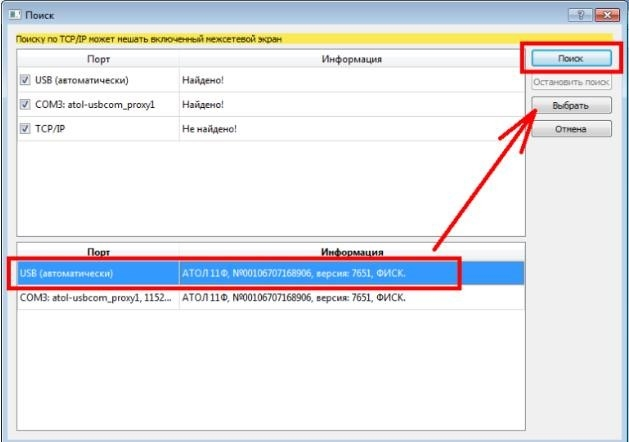
Task: Select the USB (автоматически) result row
Action: [x=270, y=274]
